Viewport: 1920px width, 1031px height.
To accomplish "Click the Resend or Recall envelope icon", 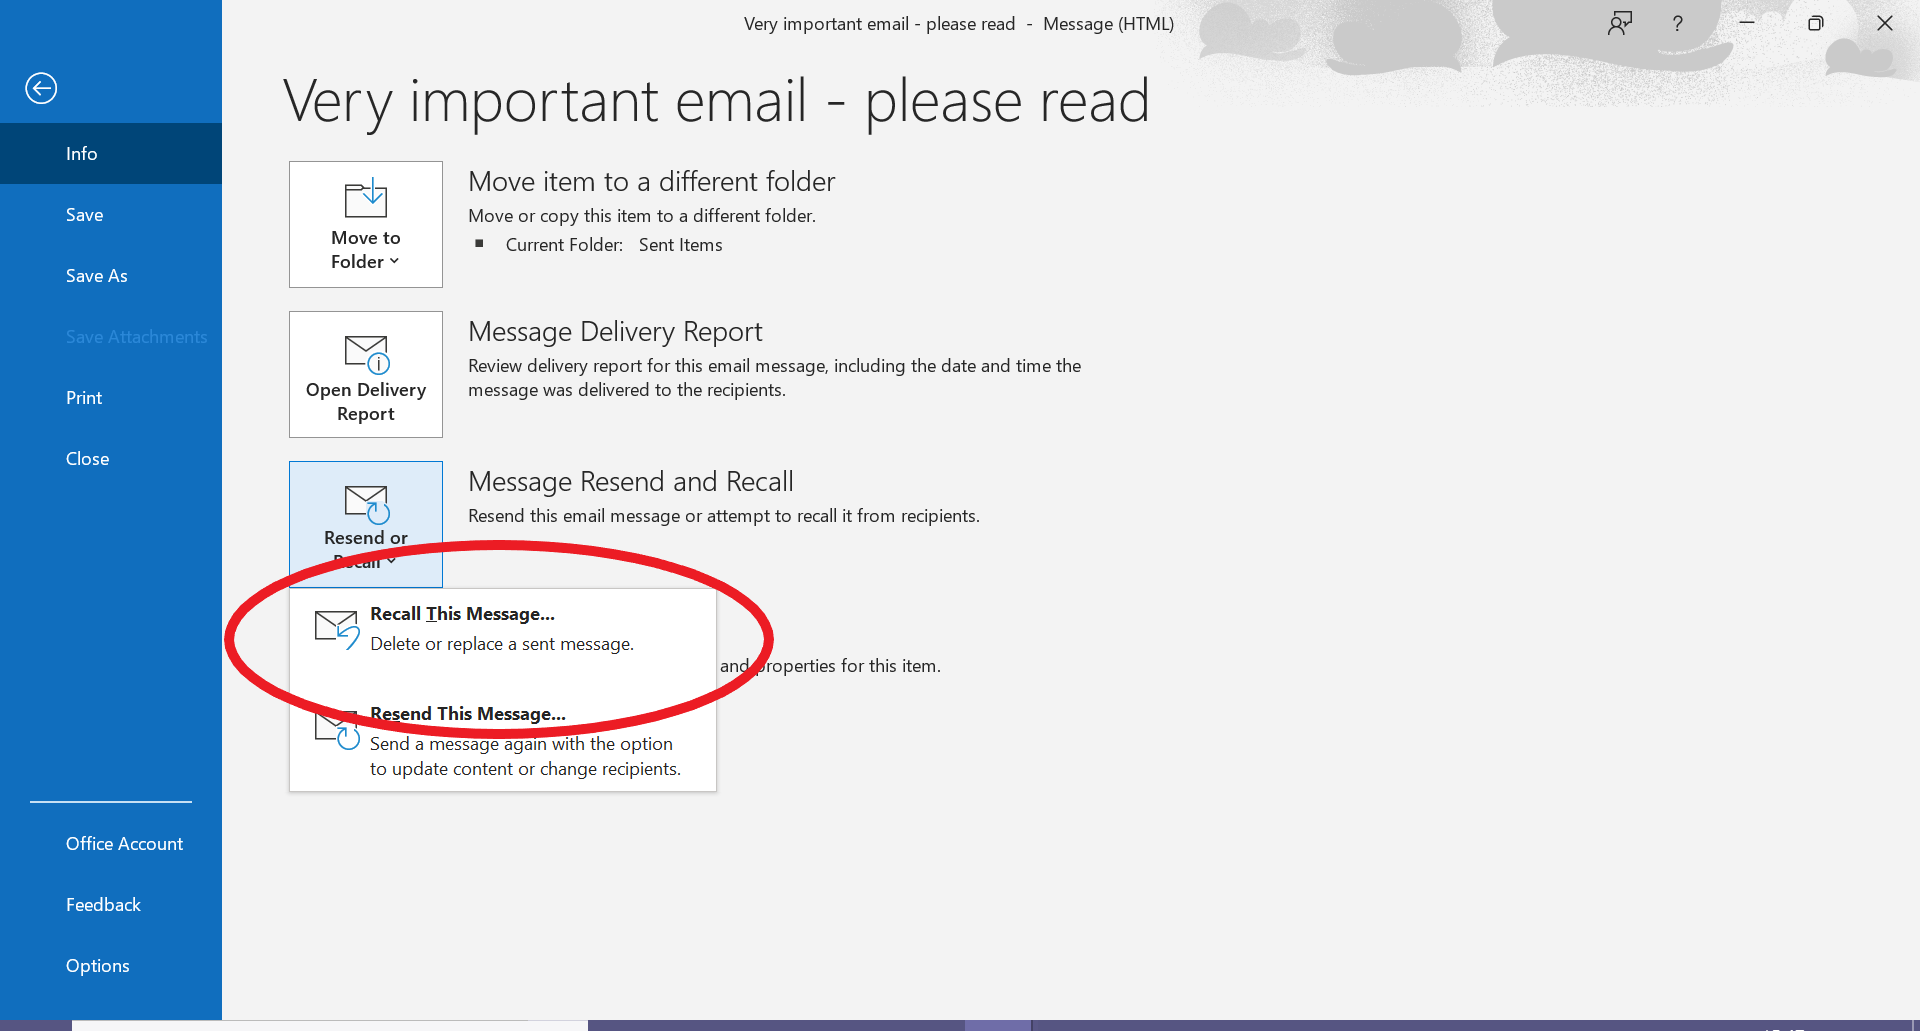I will tap(367, 504).
